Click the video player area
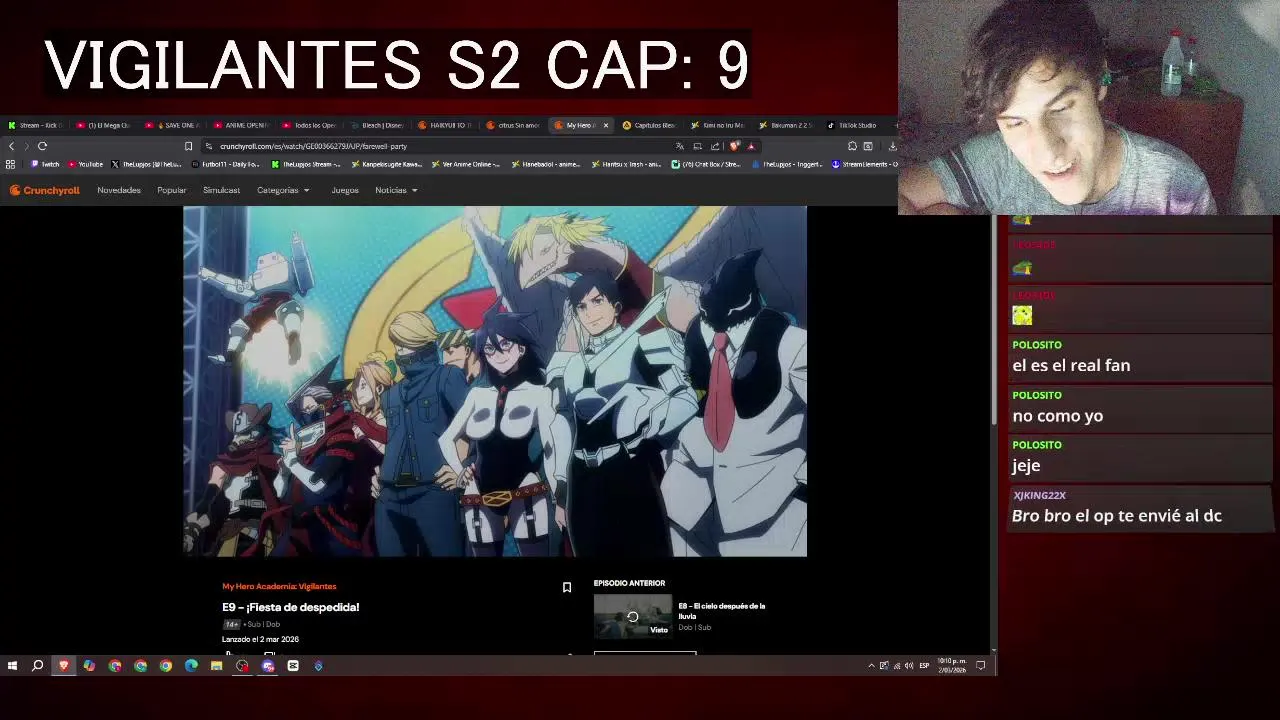Screen dimensions: 1280x720 [495, 381]
